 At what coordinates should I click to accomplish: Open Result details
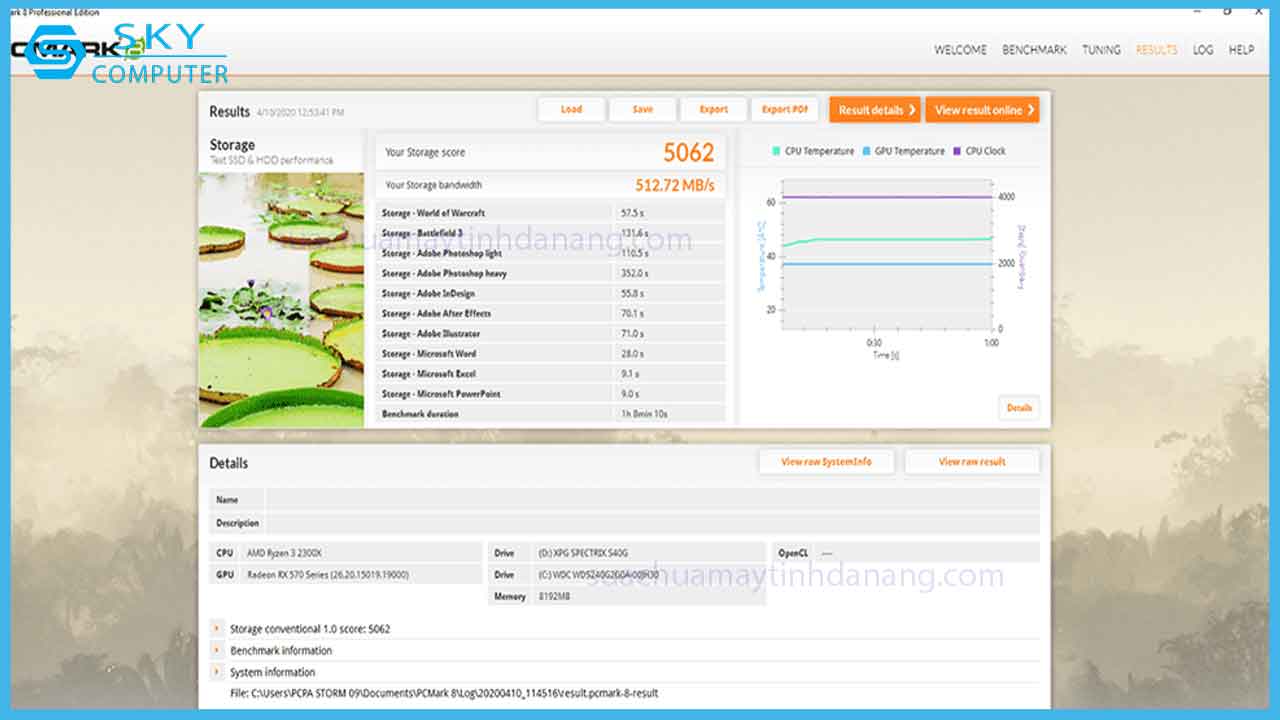coord(875,110)
